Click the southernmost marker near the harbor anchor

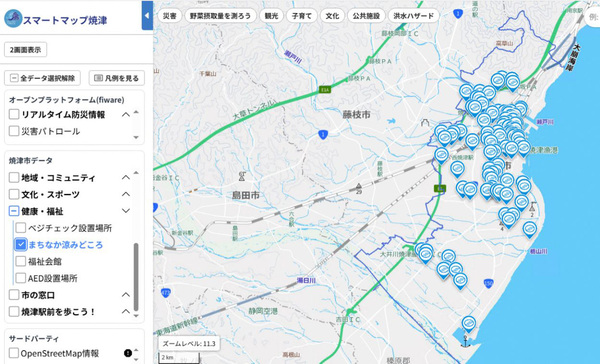(x=468, y=323)
